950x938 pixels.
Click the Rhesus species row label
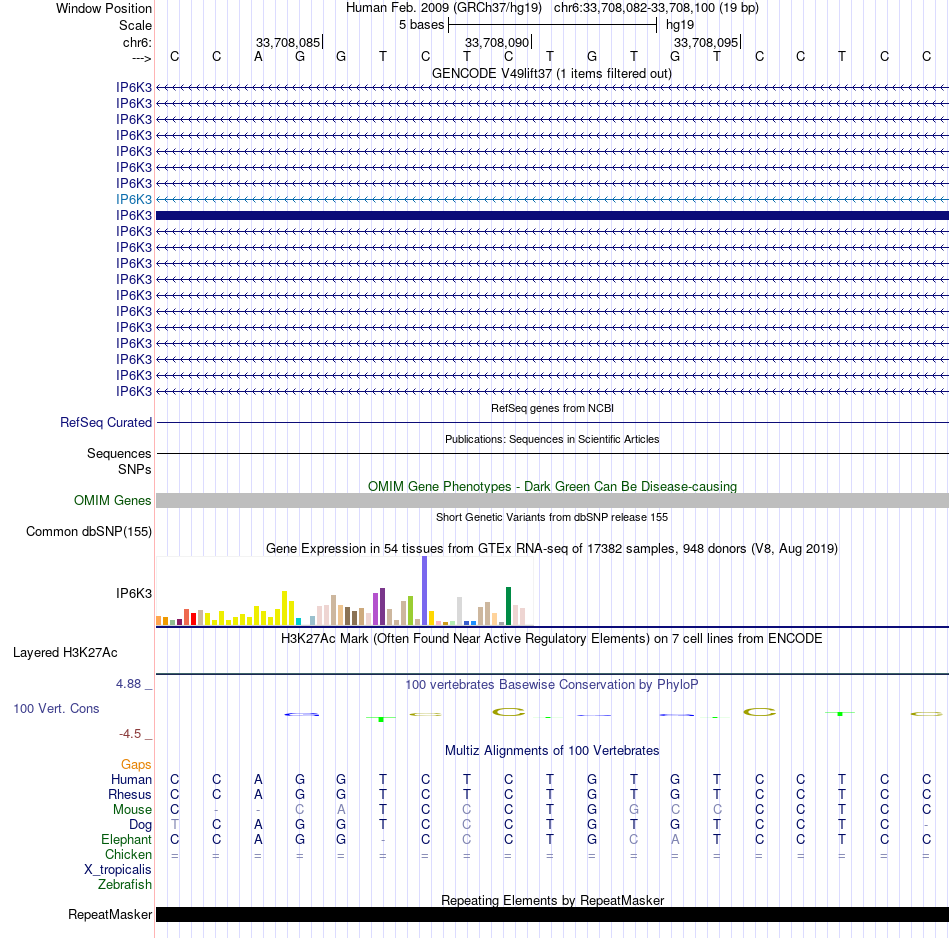coord(130,794)
